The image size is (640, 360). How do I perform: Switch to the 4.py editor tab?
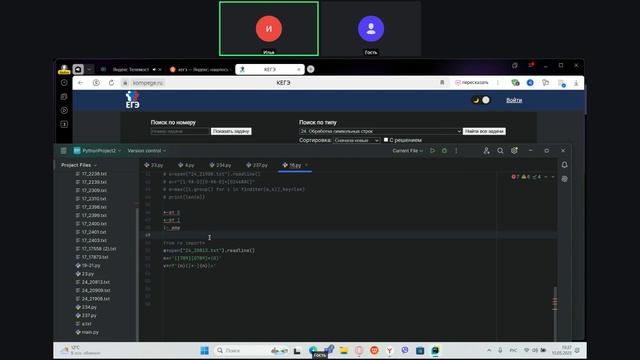point(186,165)
